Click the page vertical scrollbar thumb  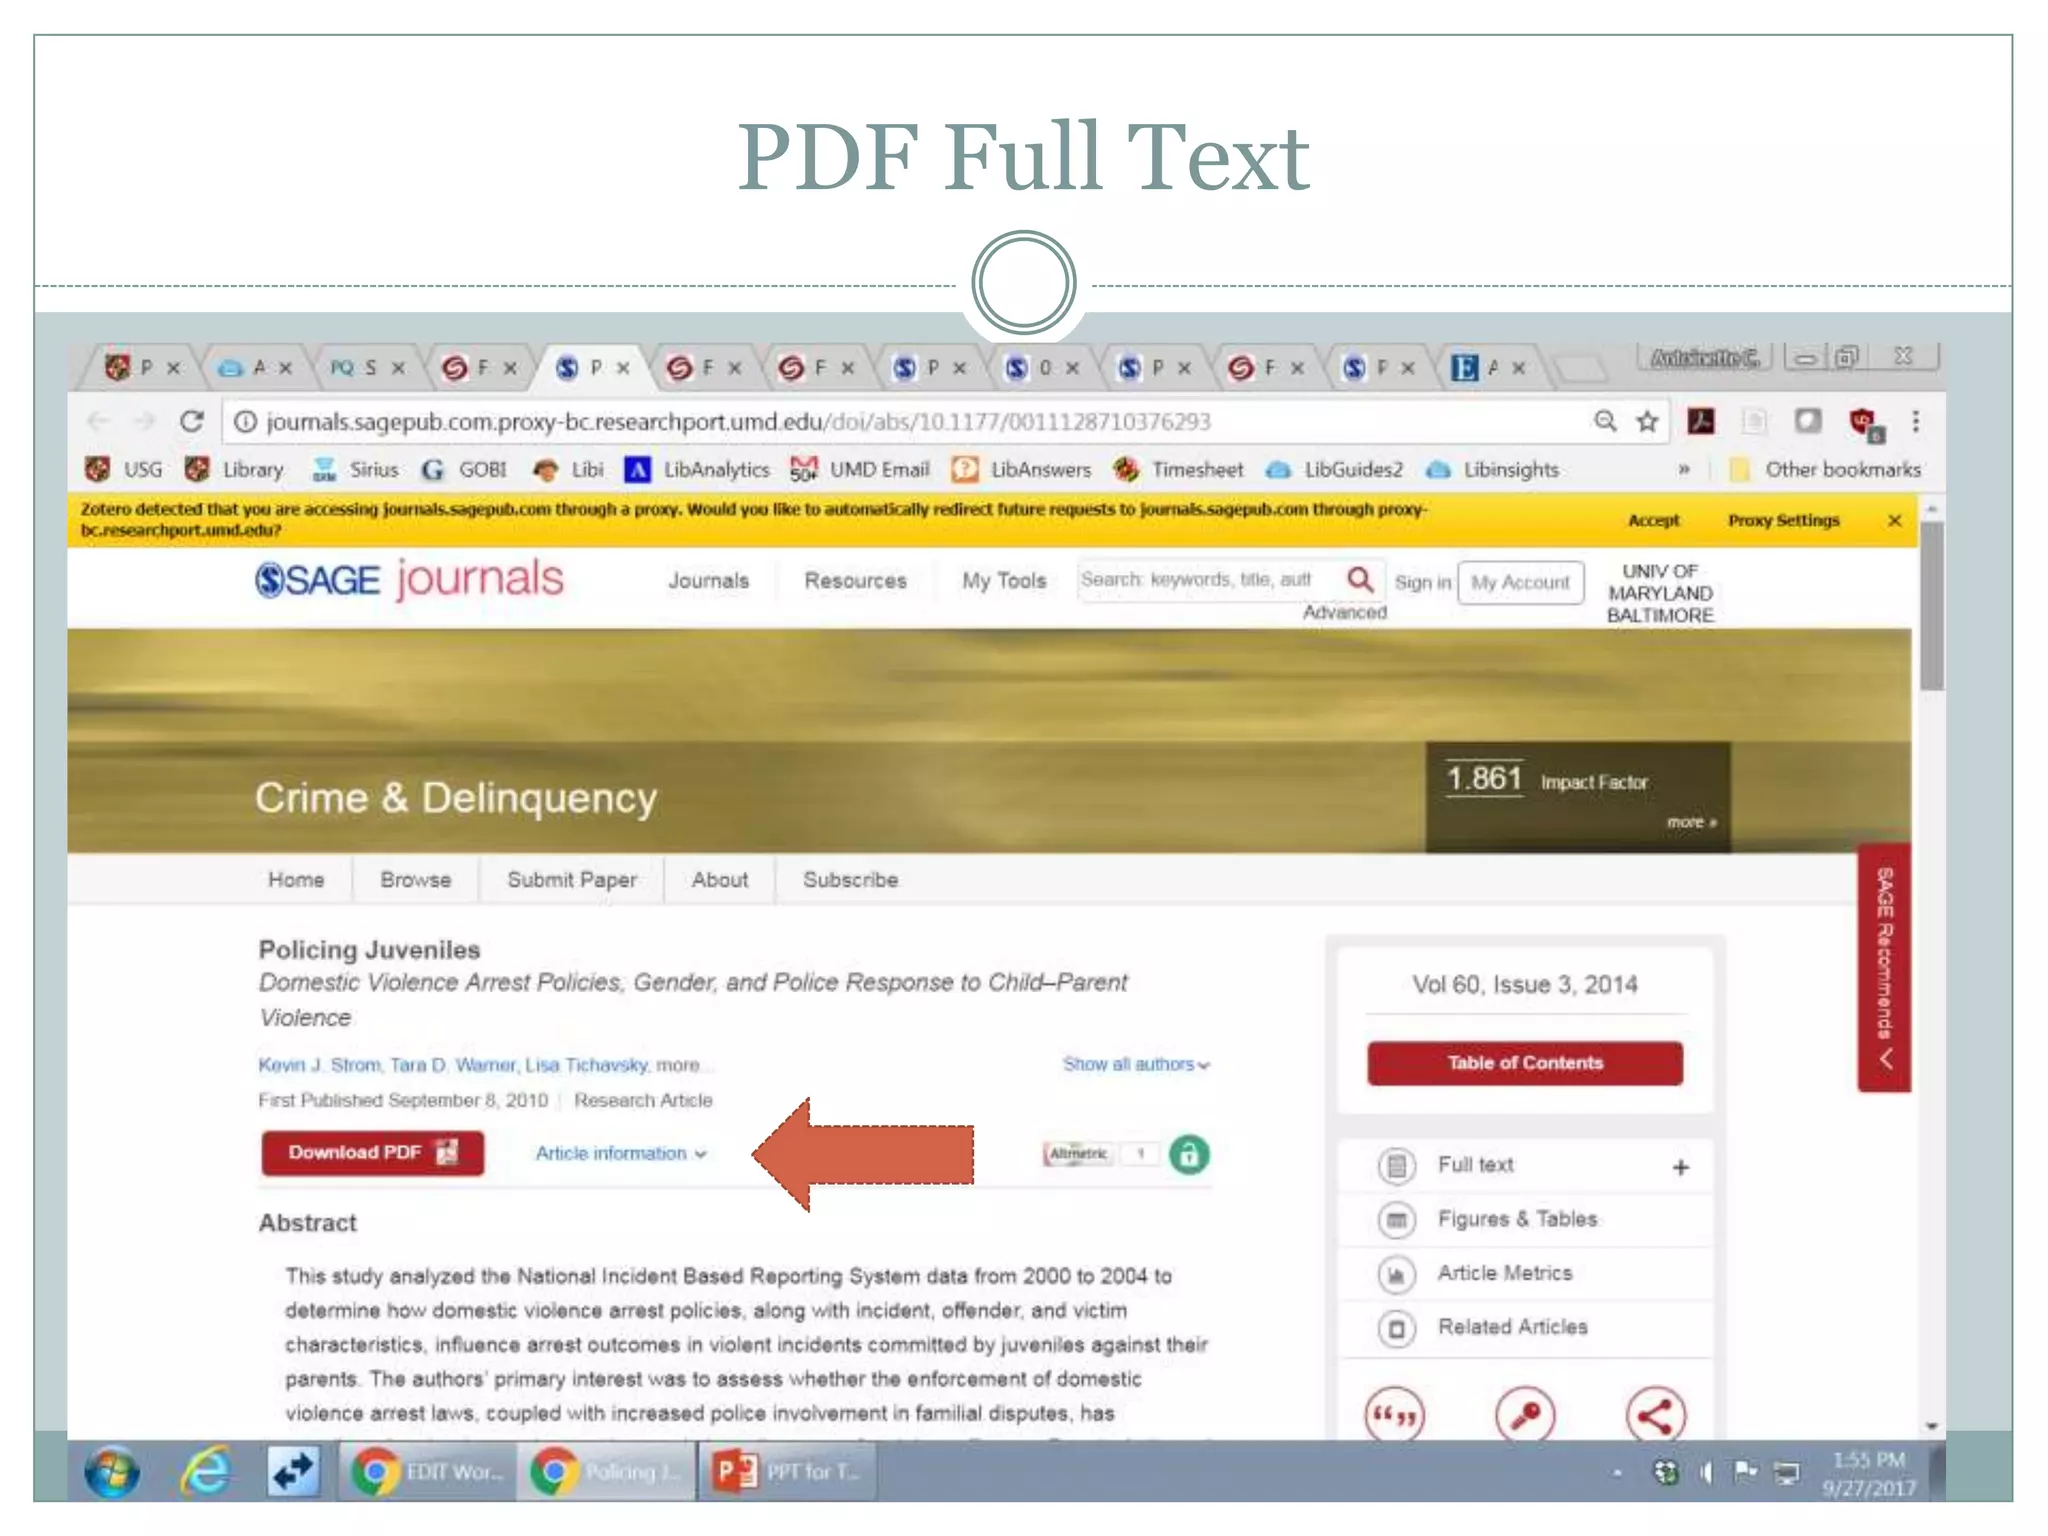pyautogui.click(x=1932, y=606)
